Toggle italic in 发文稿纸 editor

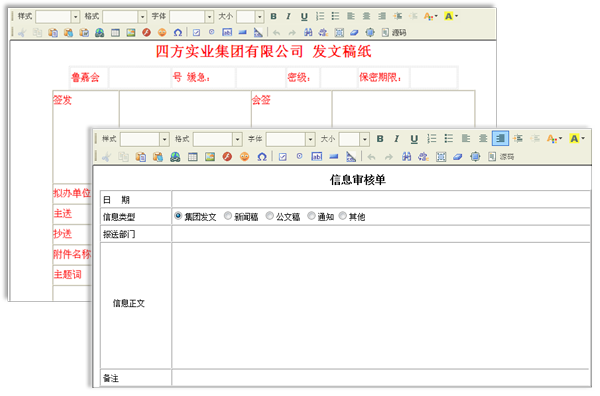289,16
